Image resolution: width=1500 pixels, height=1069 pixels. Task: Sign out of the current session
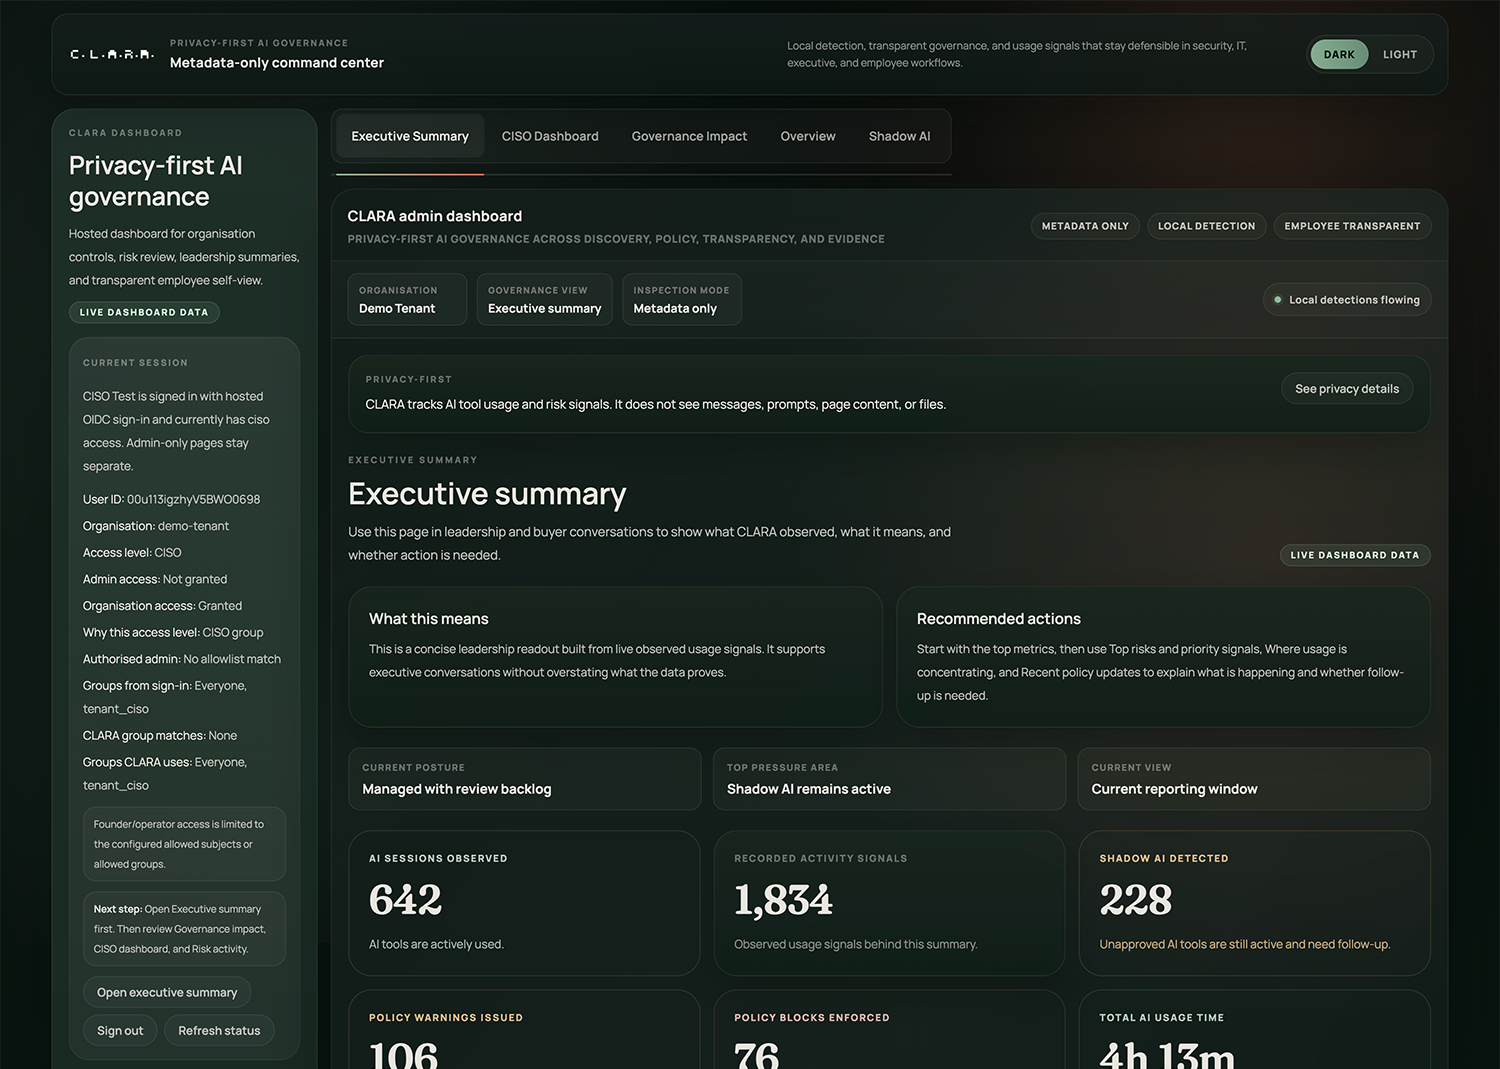tap(120, 1030)
